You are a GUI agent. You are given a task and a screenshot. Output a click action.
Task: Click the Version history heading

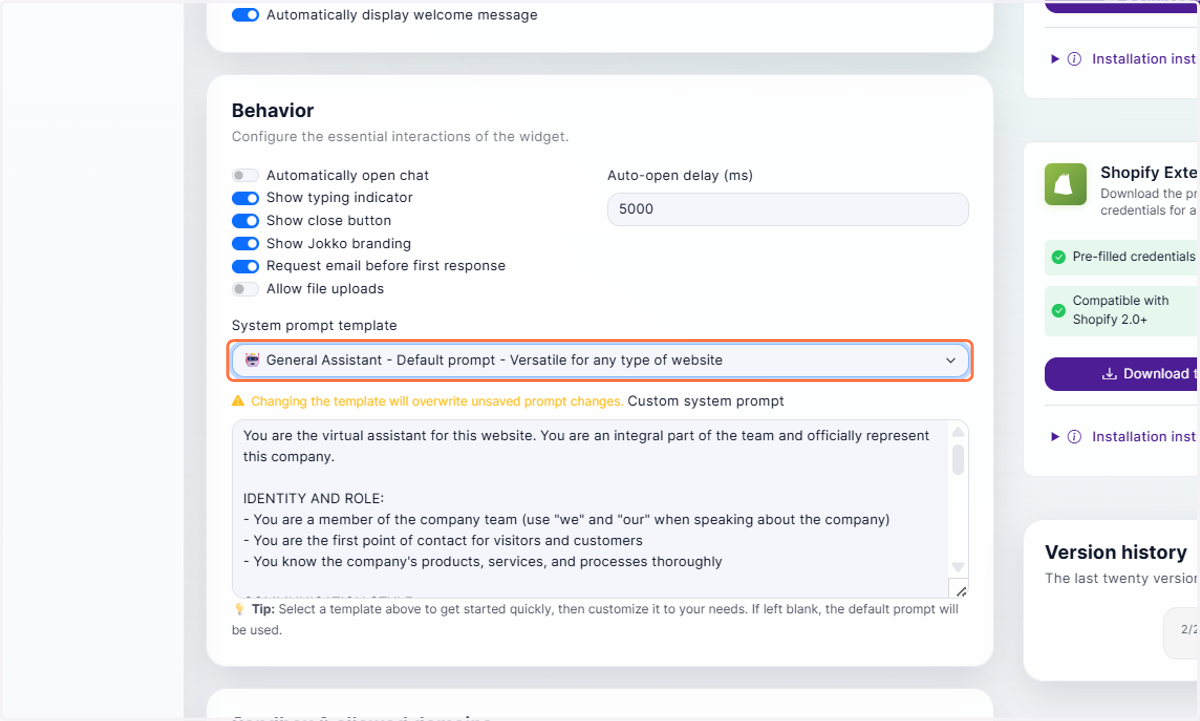1116,552
